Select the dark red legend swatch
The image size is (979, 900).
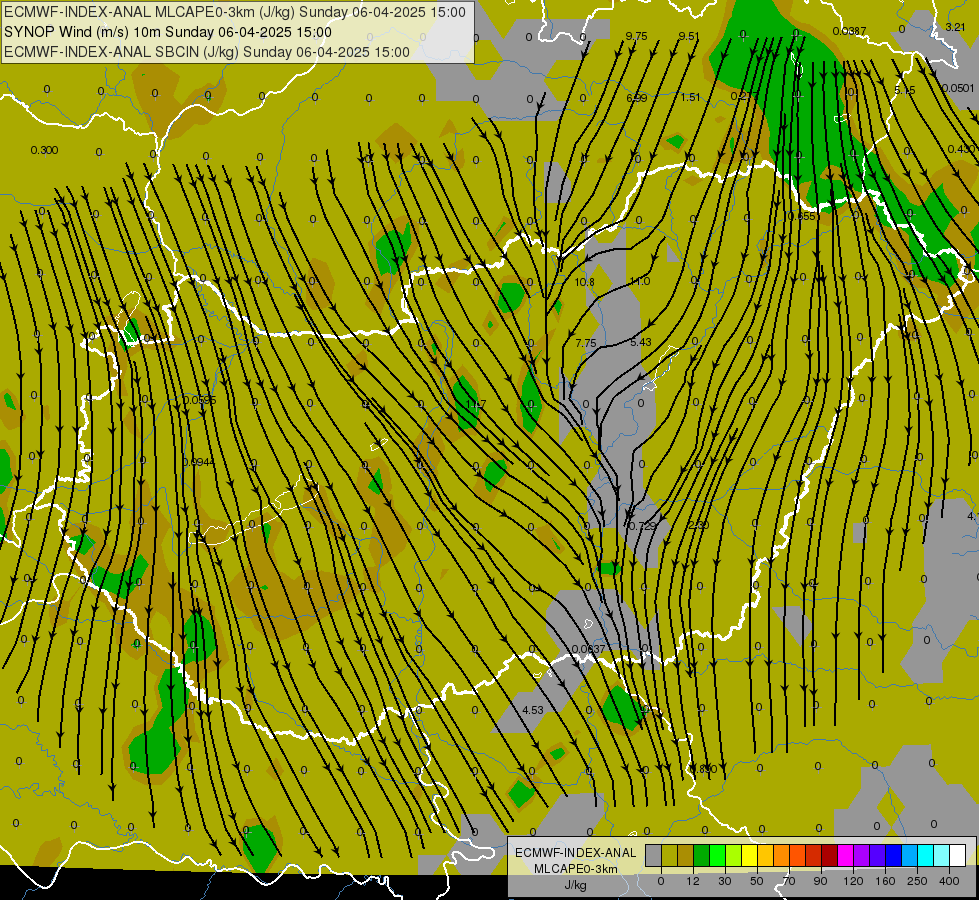tap(830, 856)
